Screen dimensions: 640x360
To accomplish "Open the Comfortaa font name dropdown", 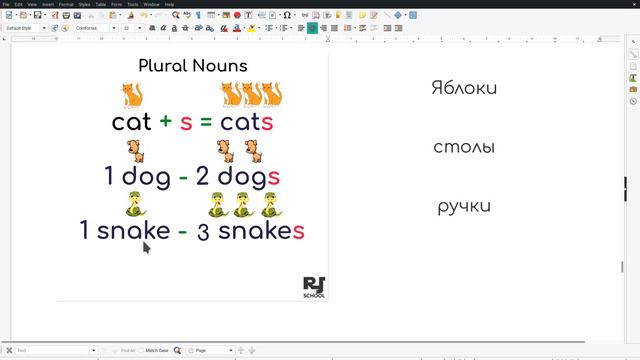I will click(x=114, y=28).
